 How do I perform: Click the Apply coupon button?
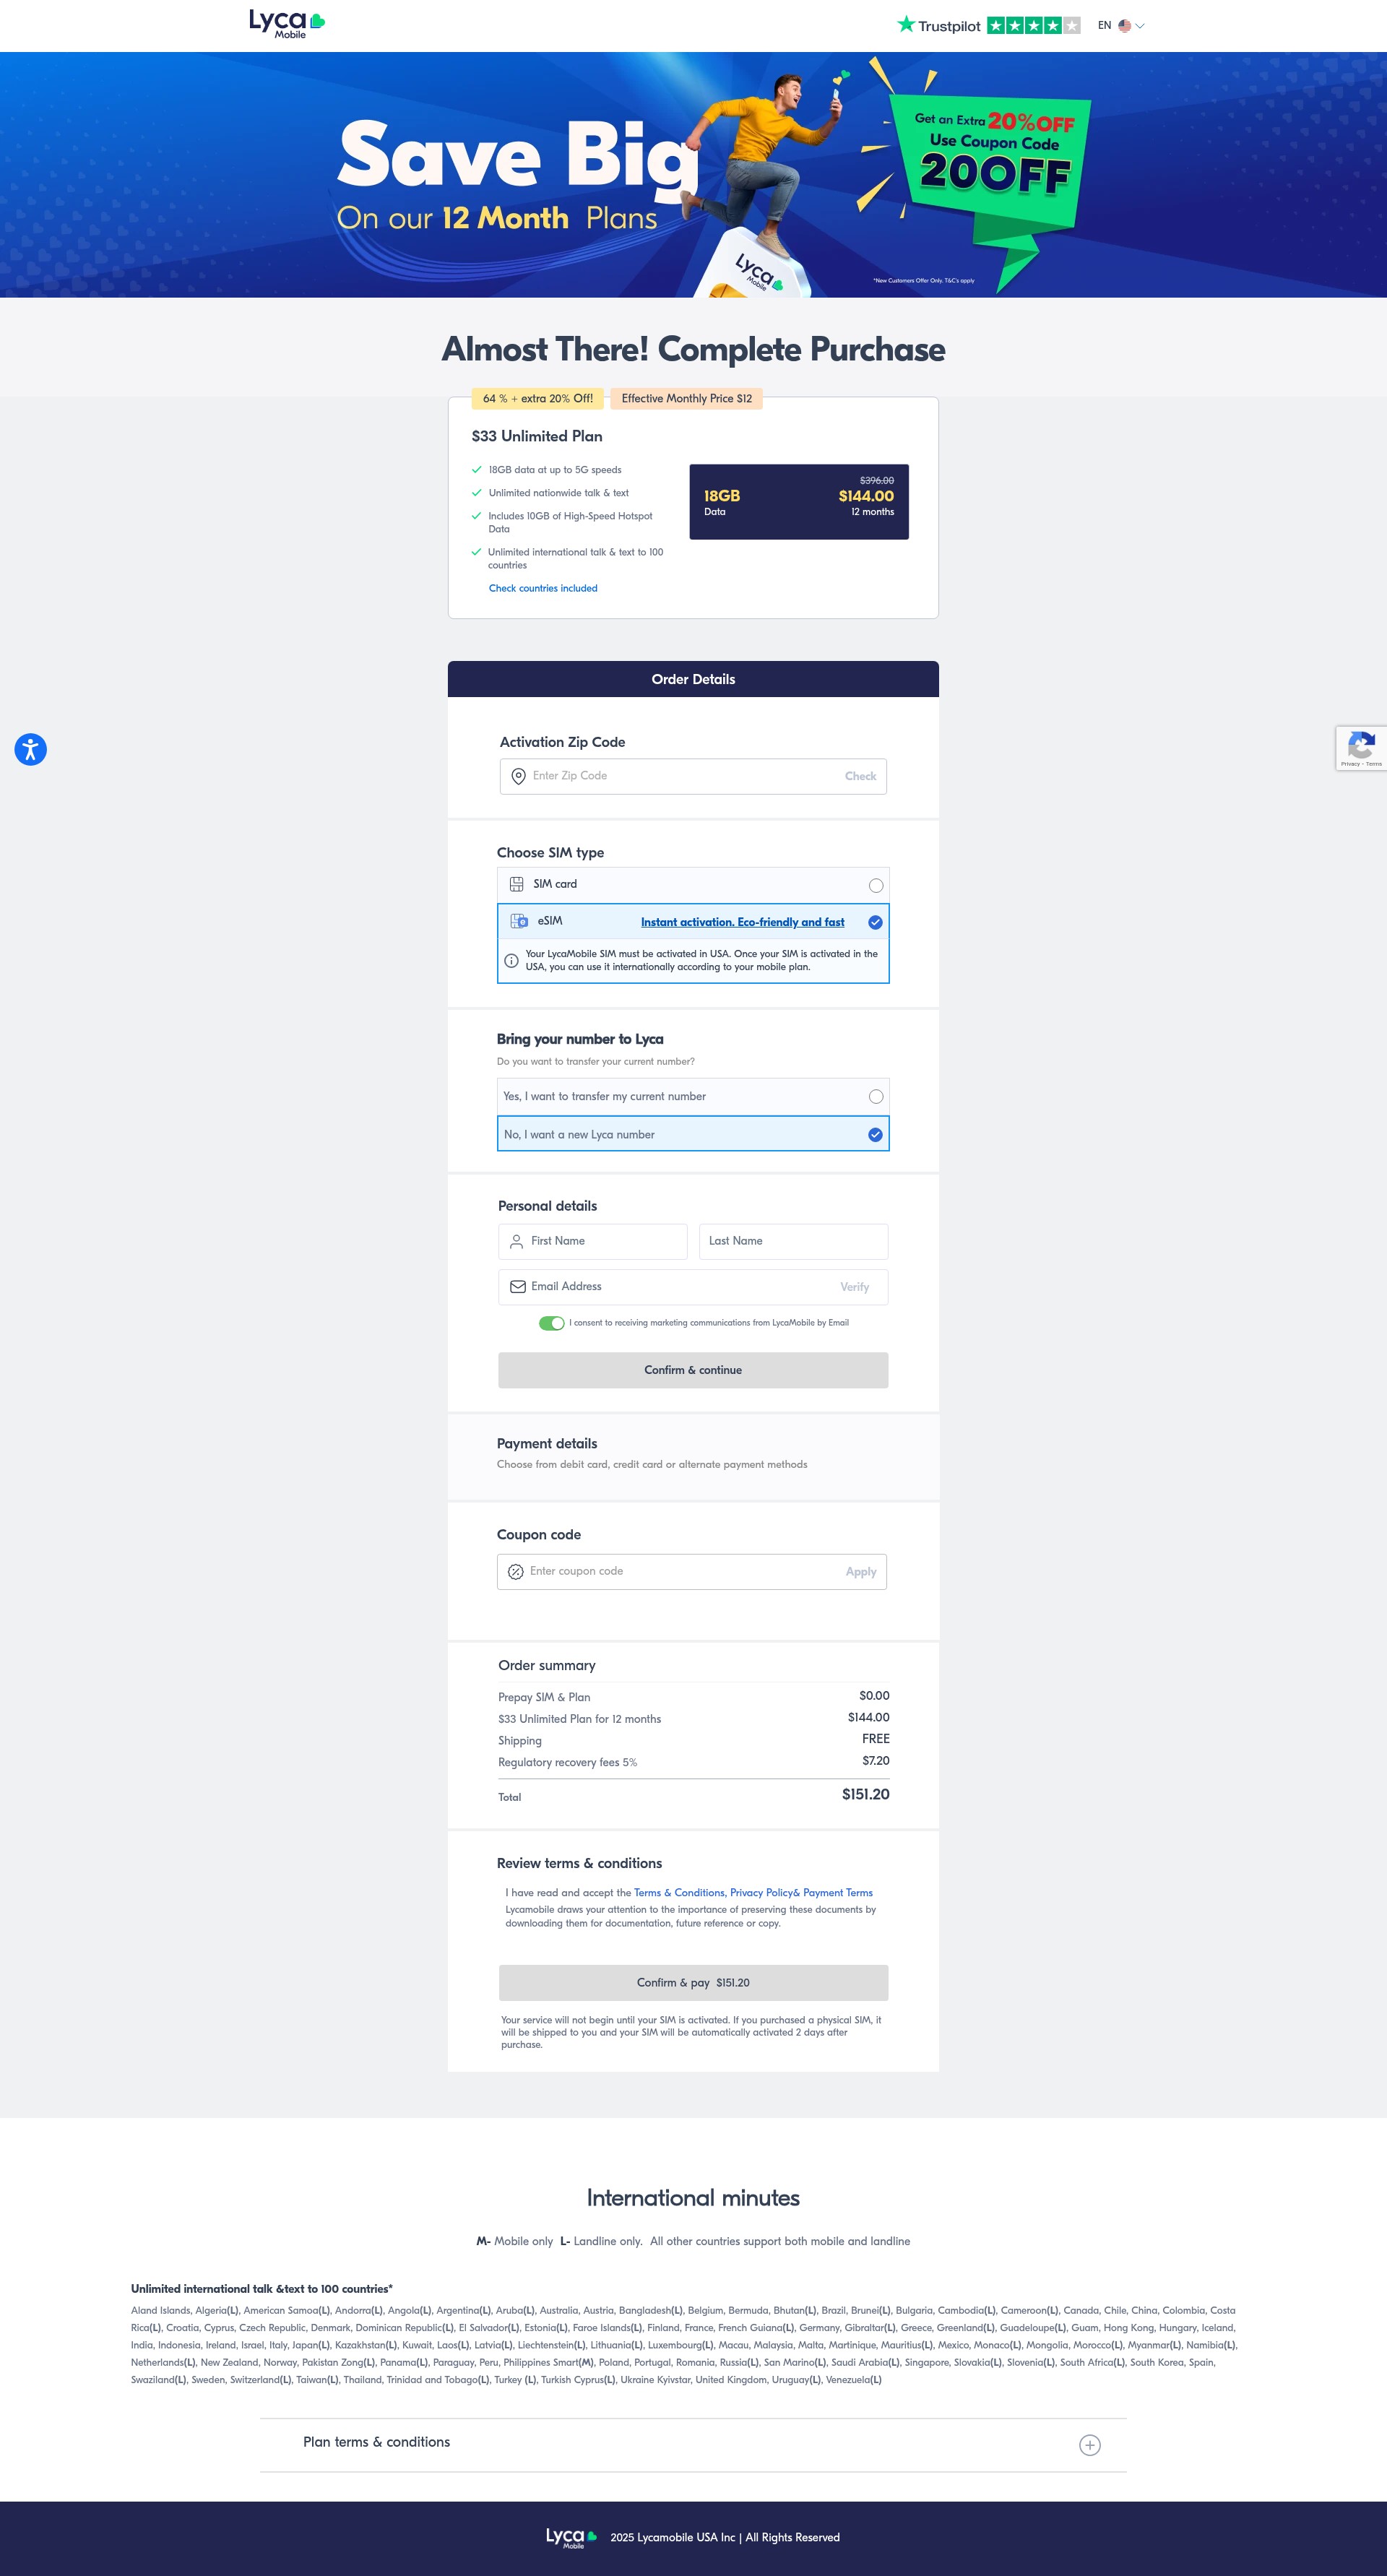(860, 1572)
